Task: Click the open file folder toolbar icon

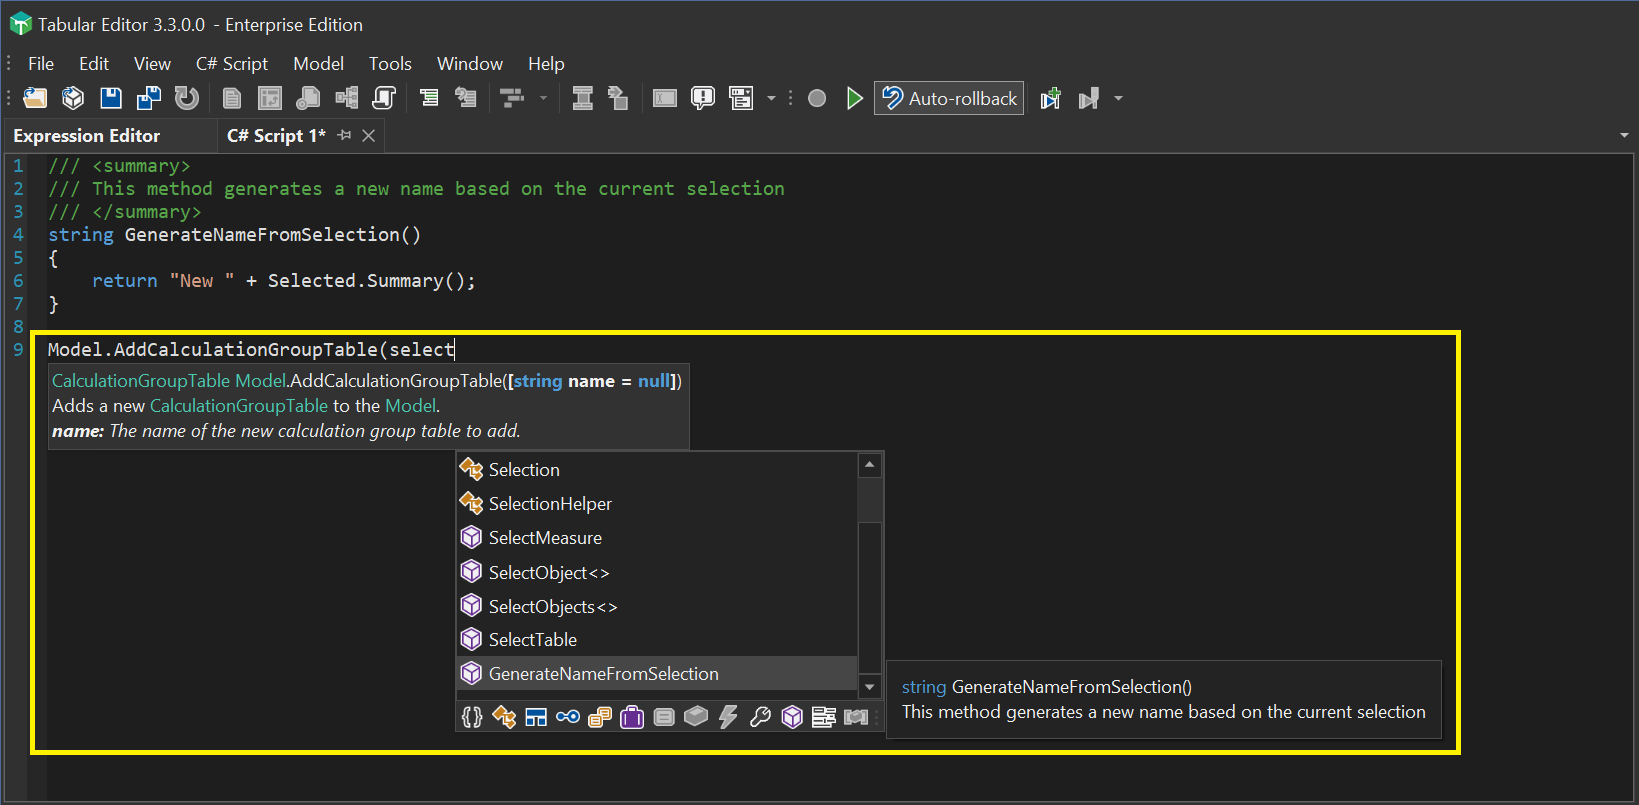Action: click(x=35, y=98)
